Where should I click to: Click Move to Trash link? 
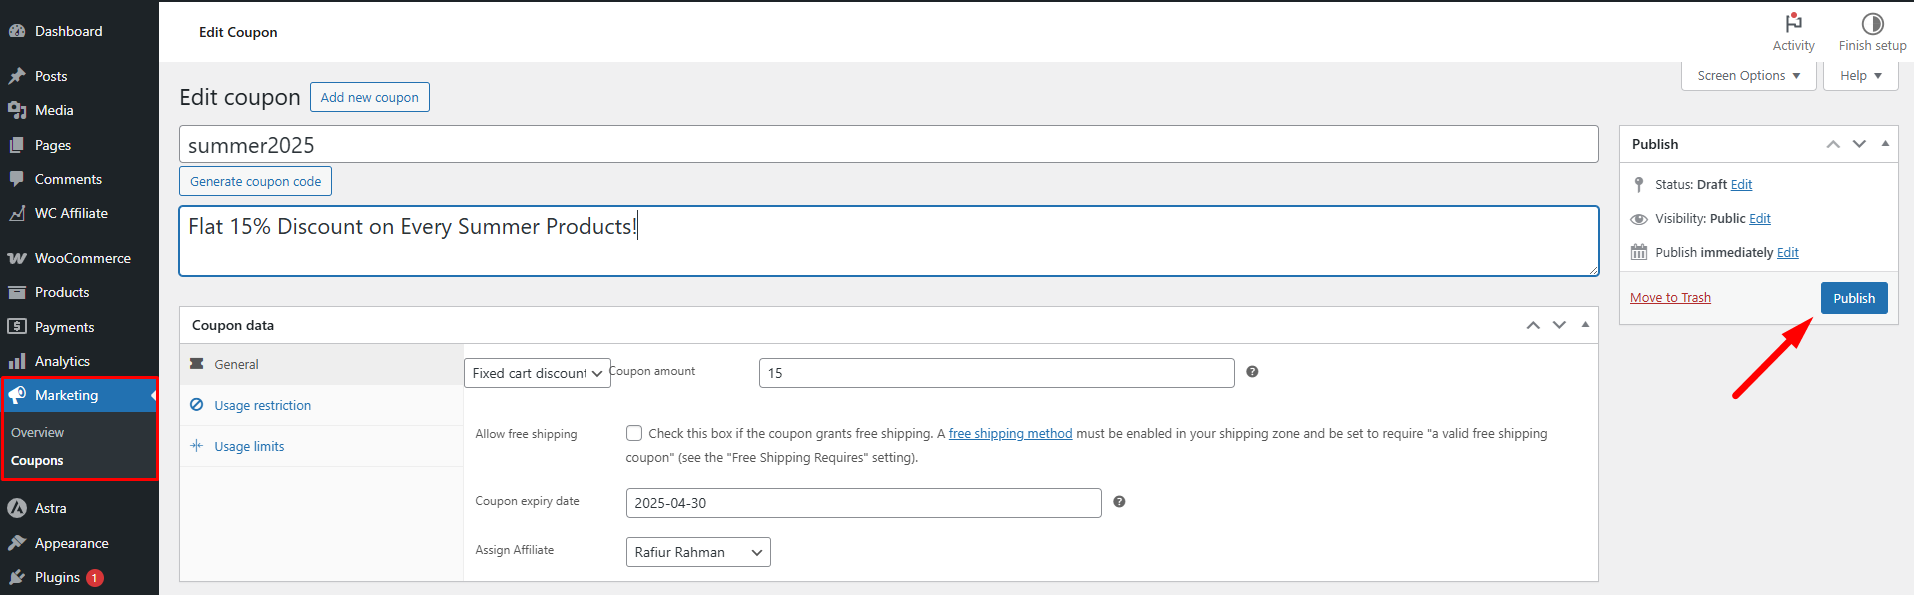click(1670, 298)
